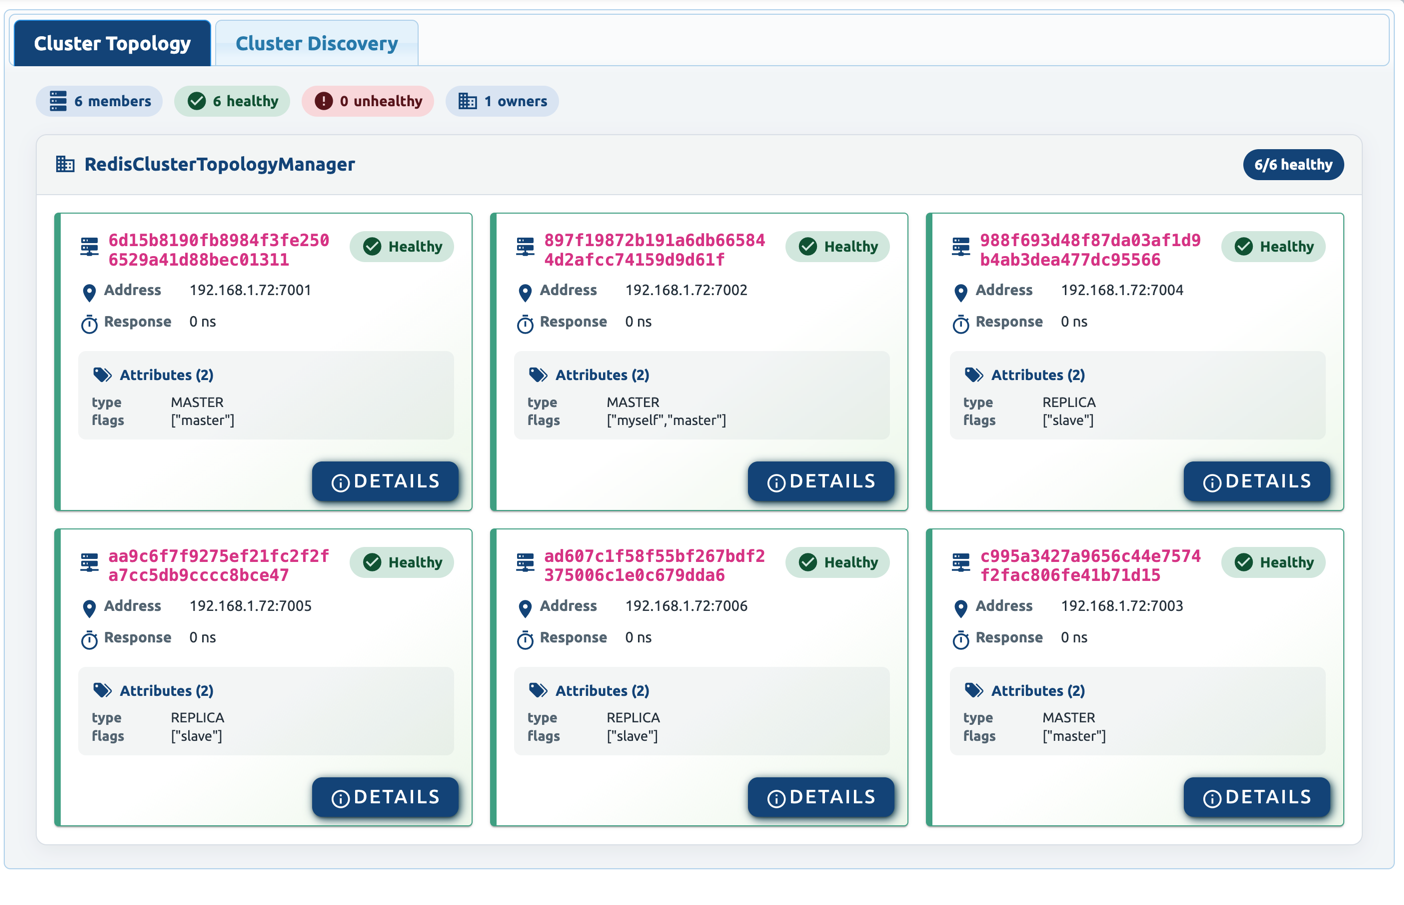Open details for node at port 7006

click(x=821, y=798)
